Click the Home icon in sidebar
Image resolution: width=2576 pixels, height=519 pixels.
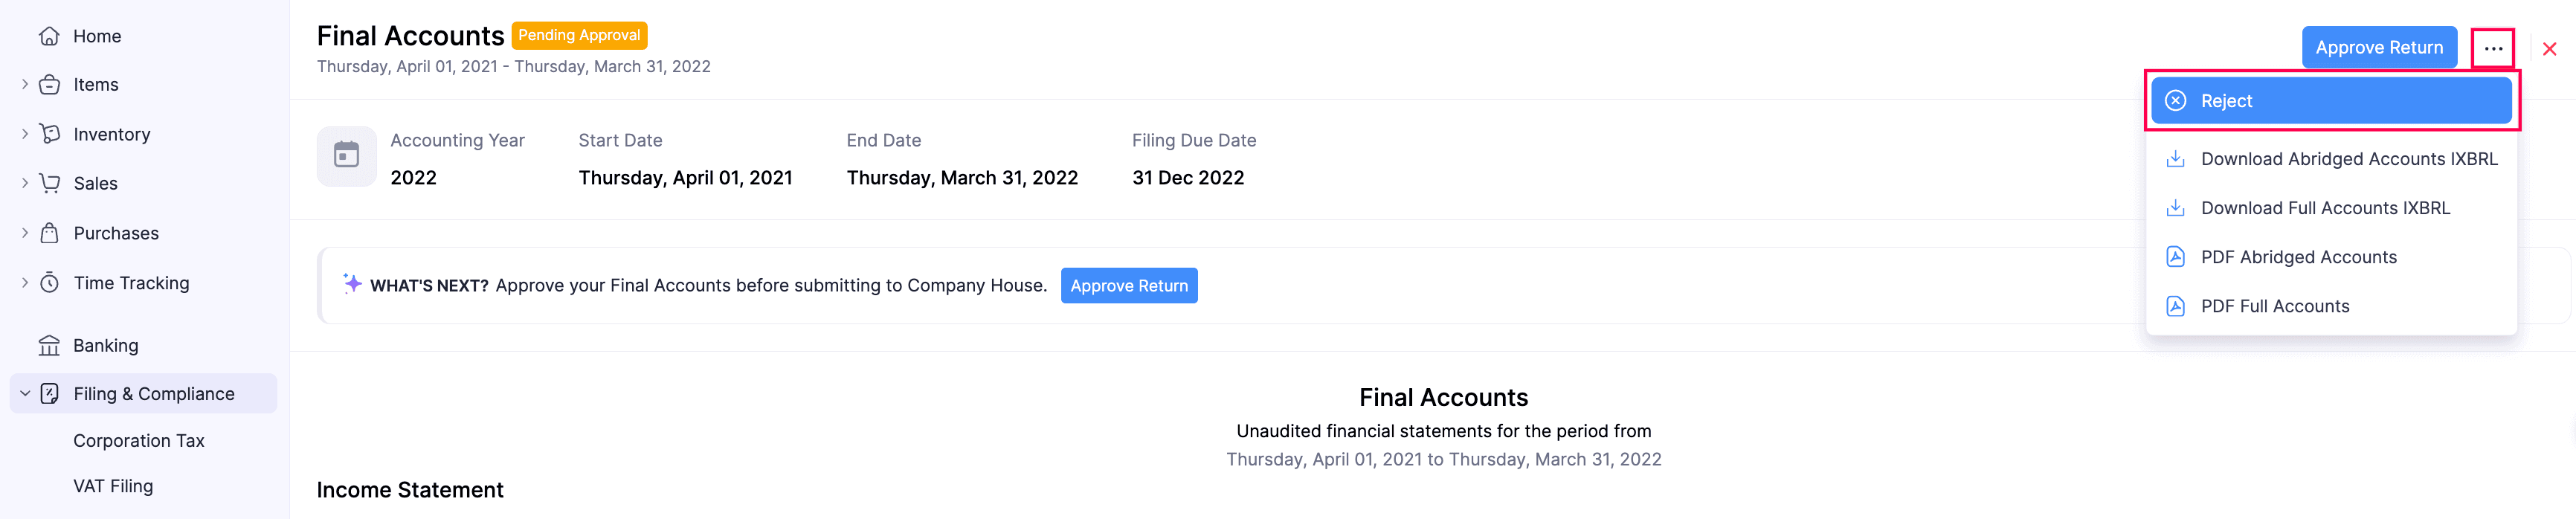point(48,37)
